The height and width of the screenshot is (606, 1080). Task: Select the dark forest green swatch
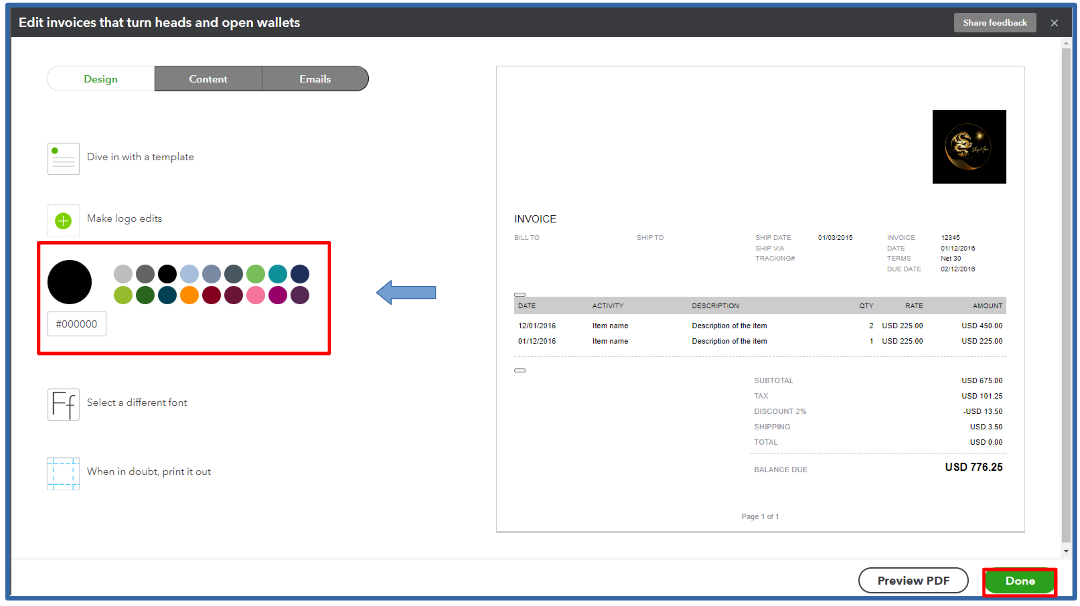[145, 295]
